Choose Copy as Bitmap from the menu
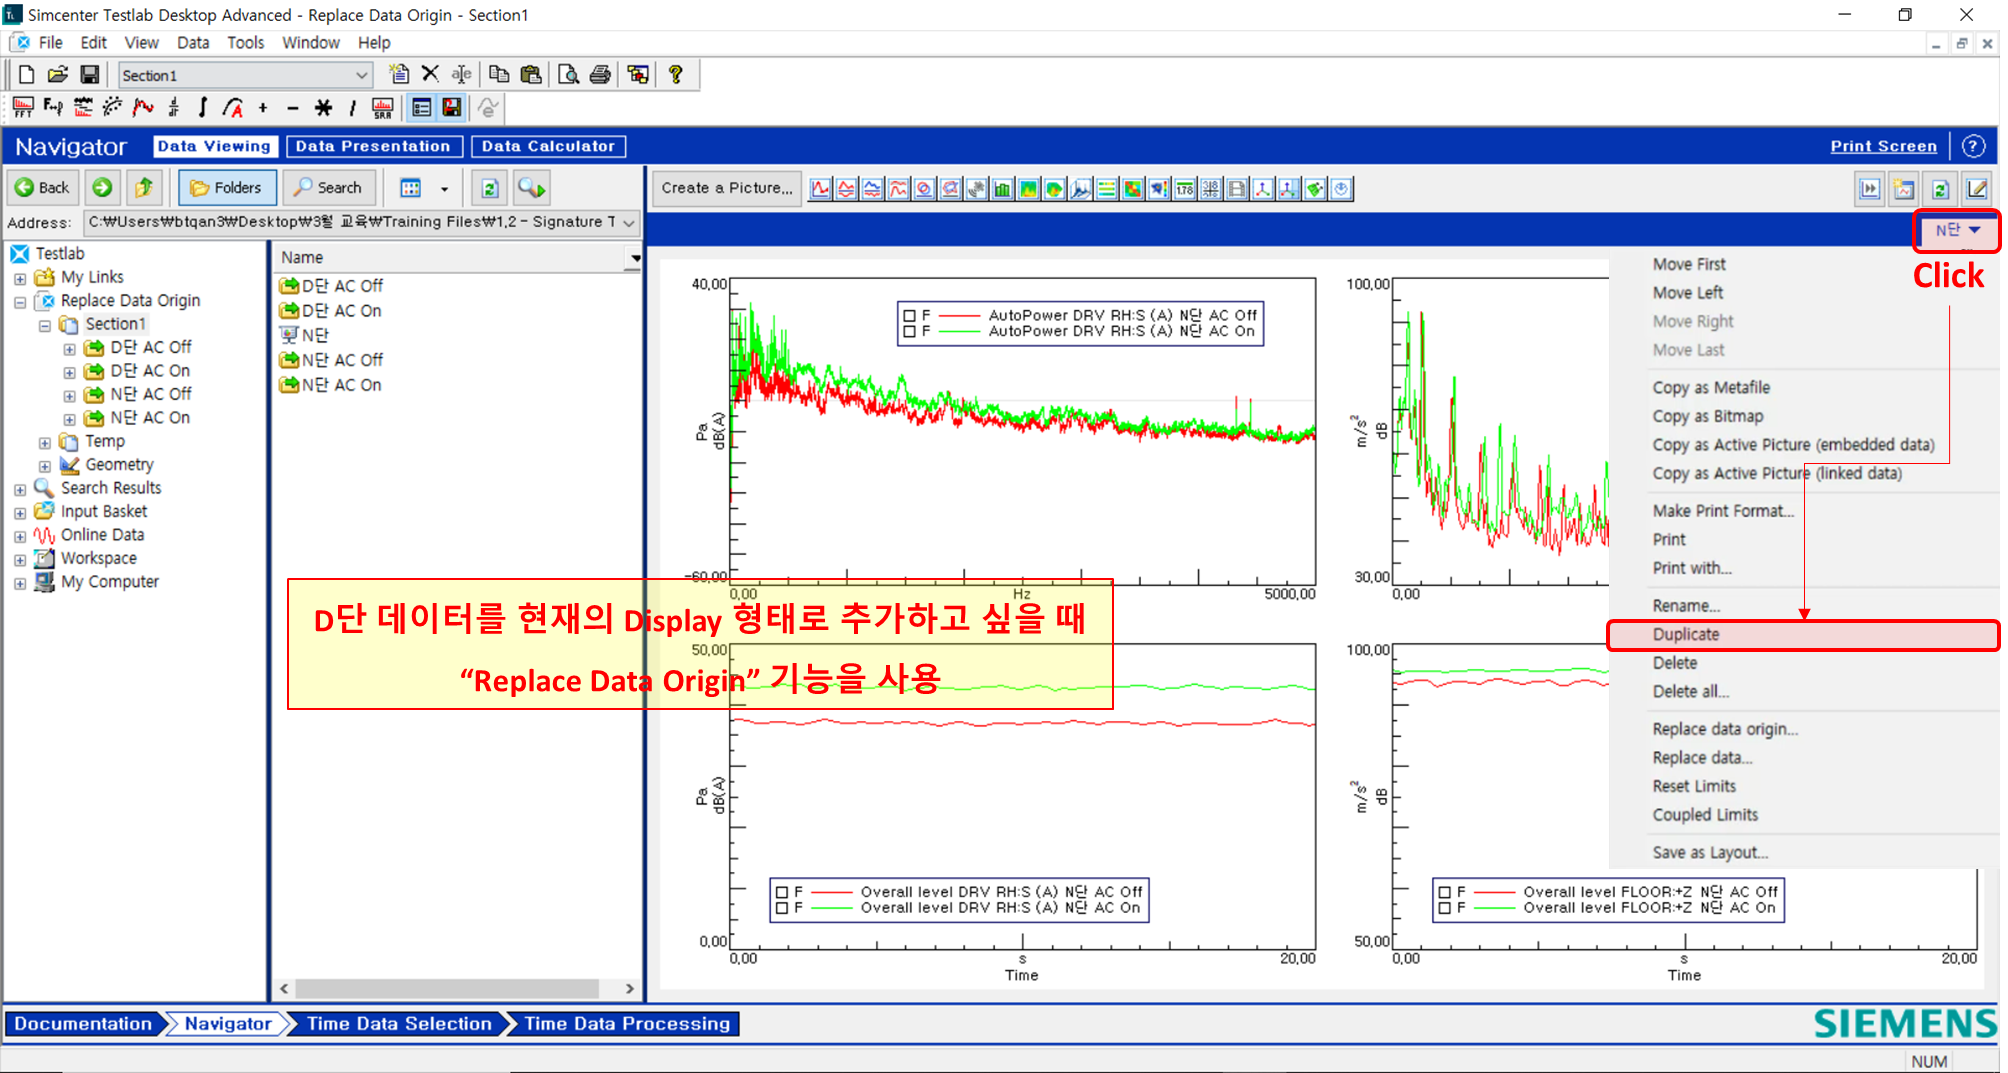Image resolution: width=2008 pixels, height=1073 pixels. pyautogui.click(x=1707, y=417)
